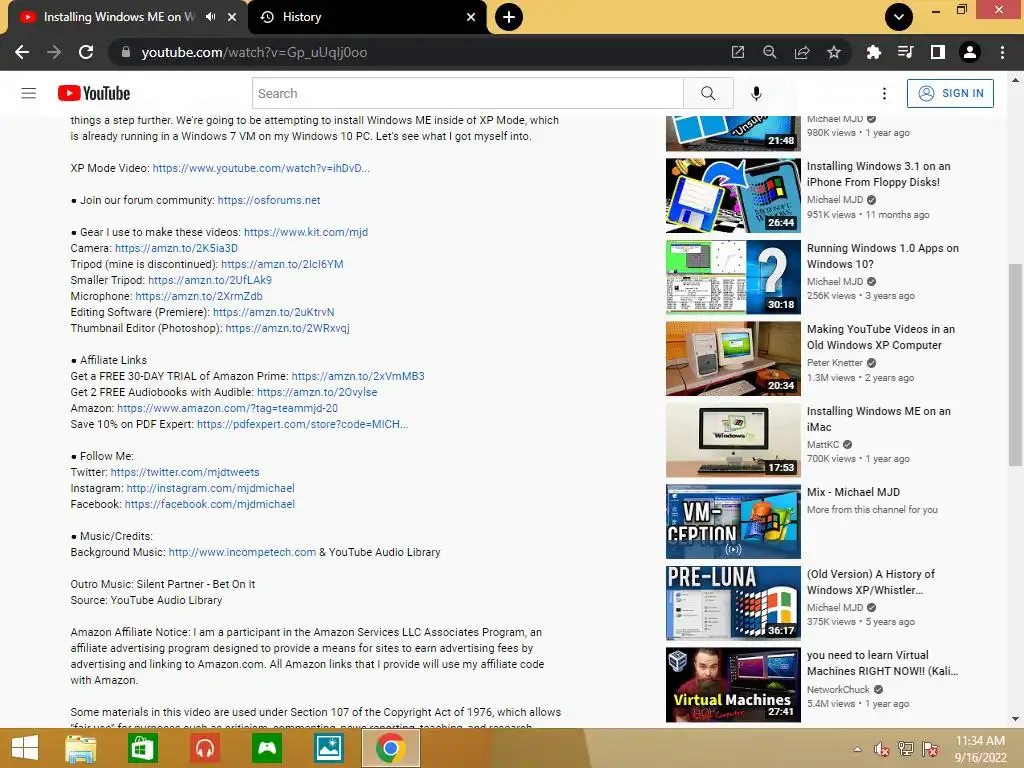Image resolution: width=1024 pixels, height=768 pixels.
Task: Open the Tripod amzn.to/2IcI6YM link
Action: (x=282, y=264)
